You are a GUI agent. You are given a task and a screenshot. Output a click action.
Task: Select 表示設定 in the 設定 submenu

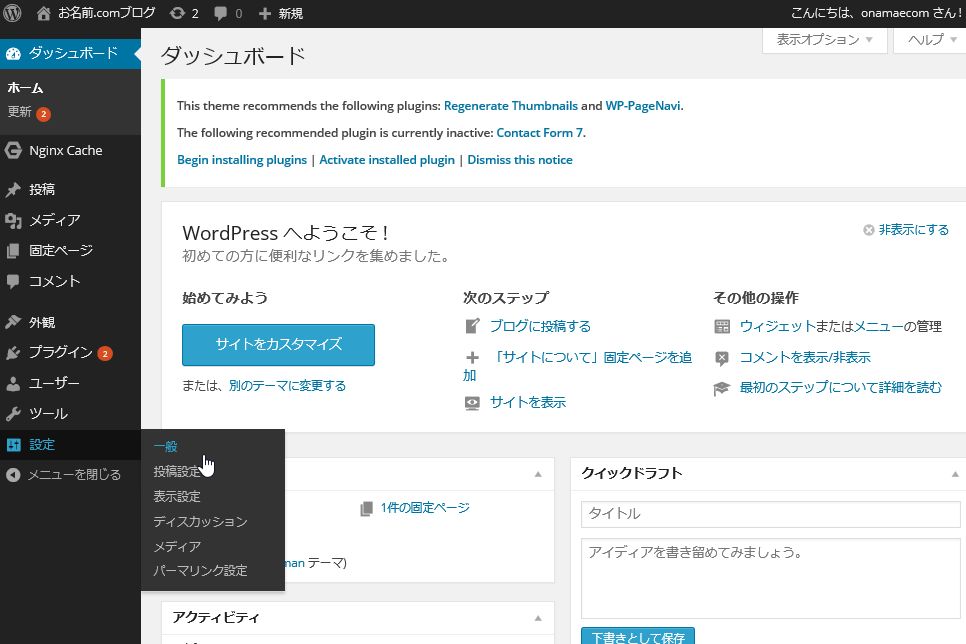click(x=177, y=496)
